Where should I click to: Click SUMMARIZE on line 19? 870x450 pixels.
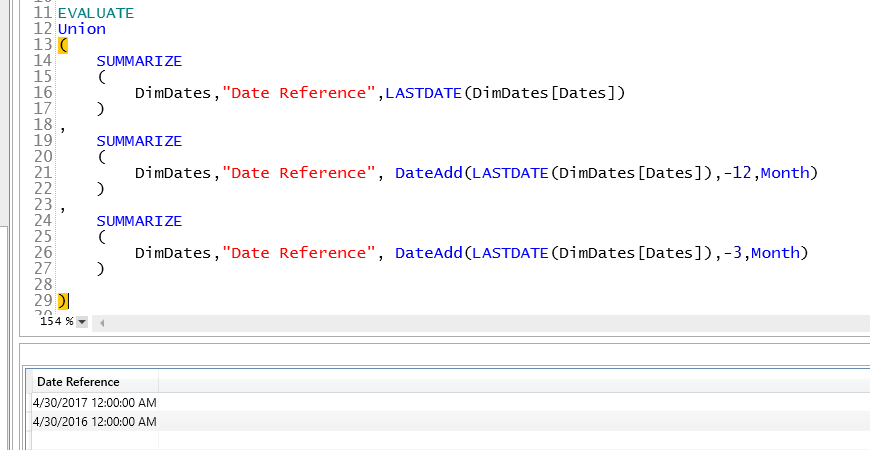139,141
